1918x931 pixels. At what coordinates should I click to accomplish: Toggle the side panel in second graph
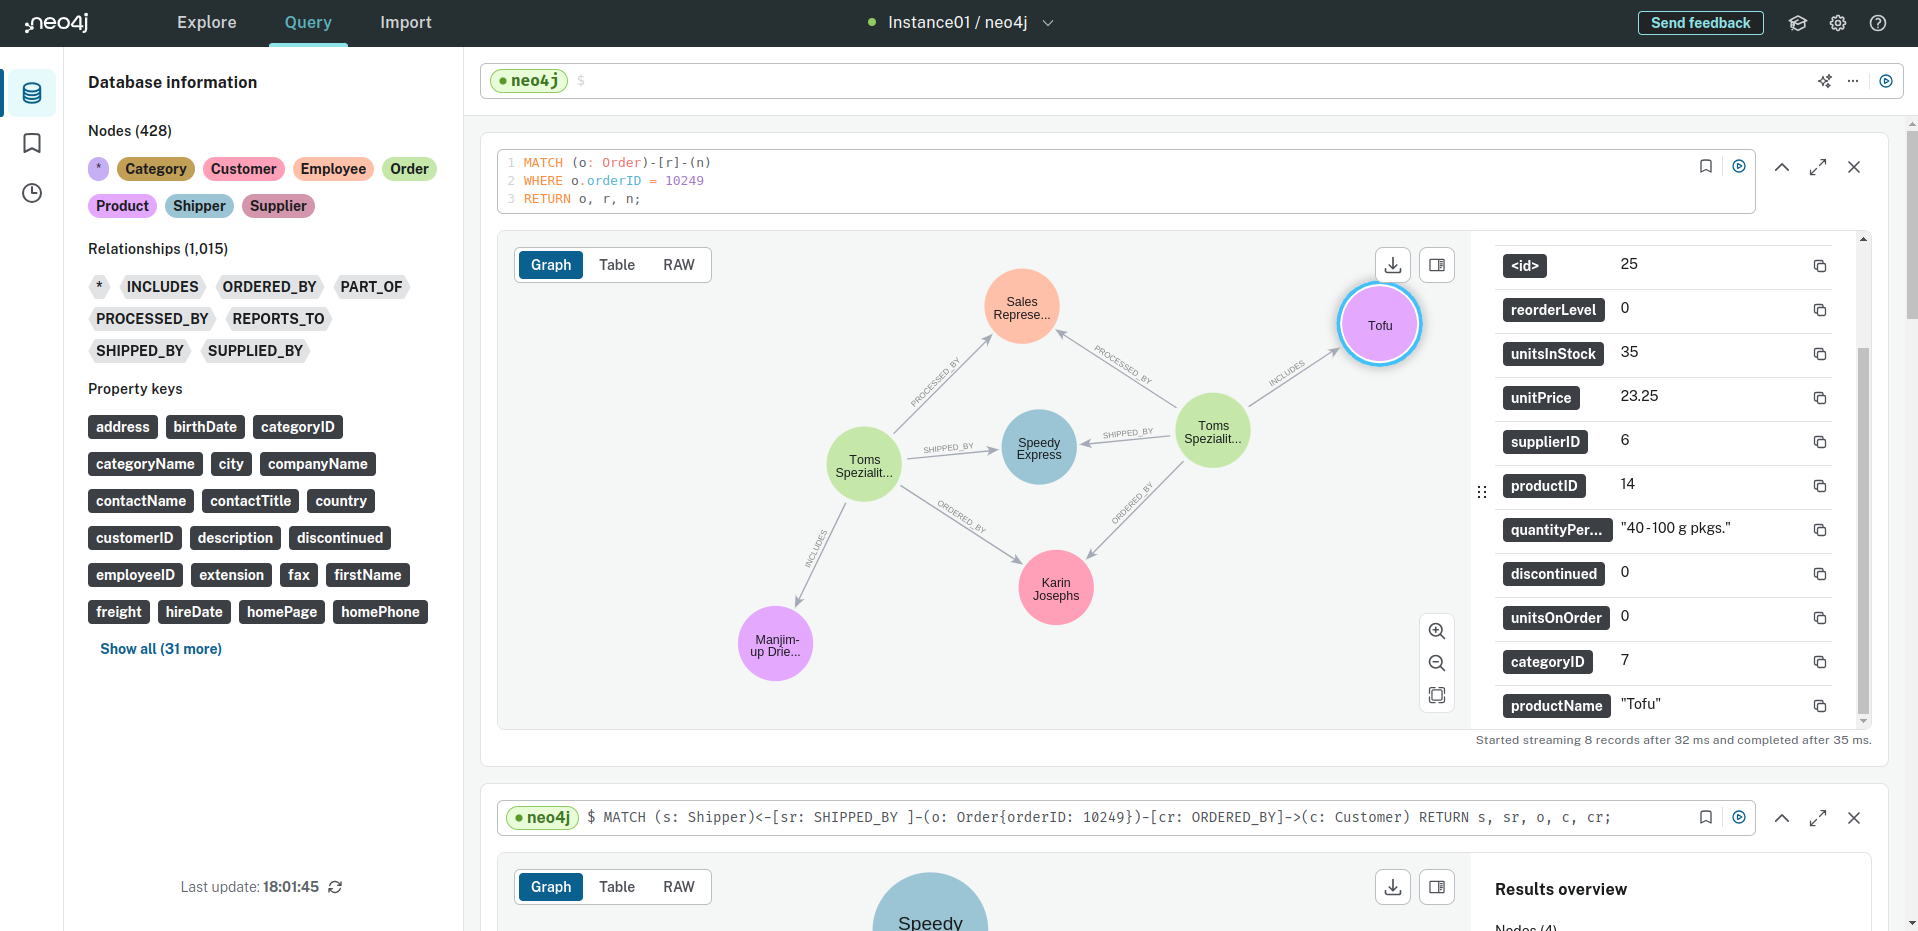(x=1437, y=887)
